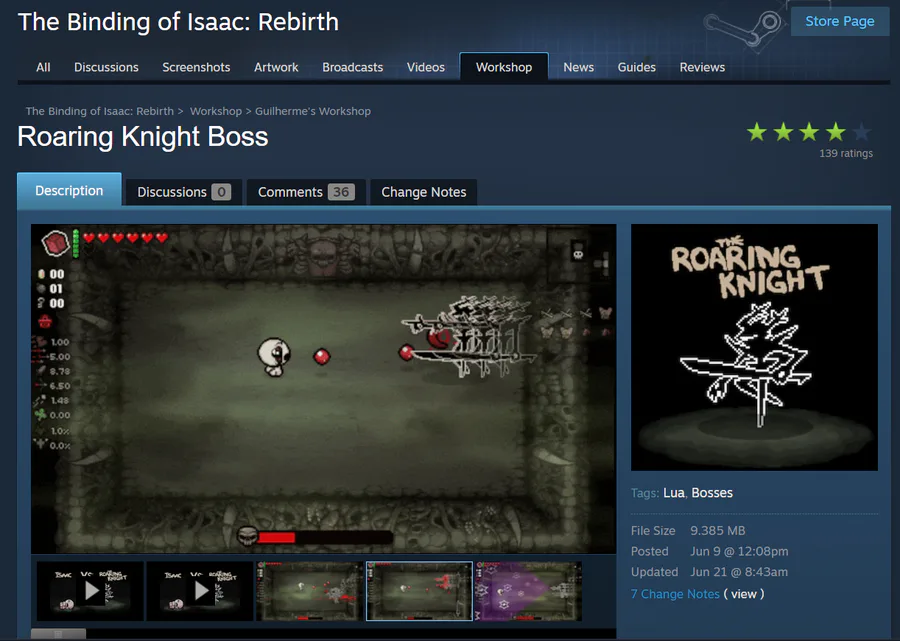This screenshot has height=641, width=900.
Task: Click the Steam logo icon in header
Action: [x=744, y=29]
